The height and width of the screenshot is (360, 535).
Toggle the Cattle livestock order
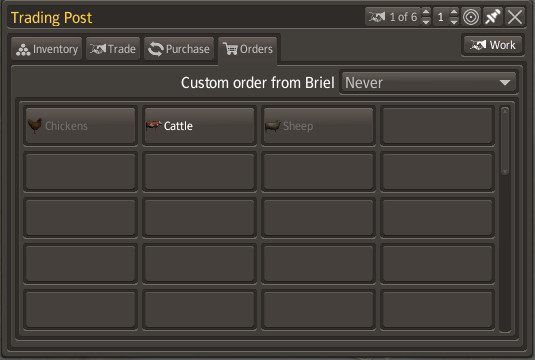[x=199, y=126]
